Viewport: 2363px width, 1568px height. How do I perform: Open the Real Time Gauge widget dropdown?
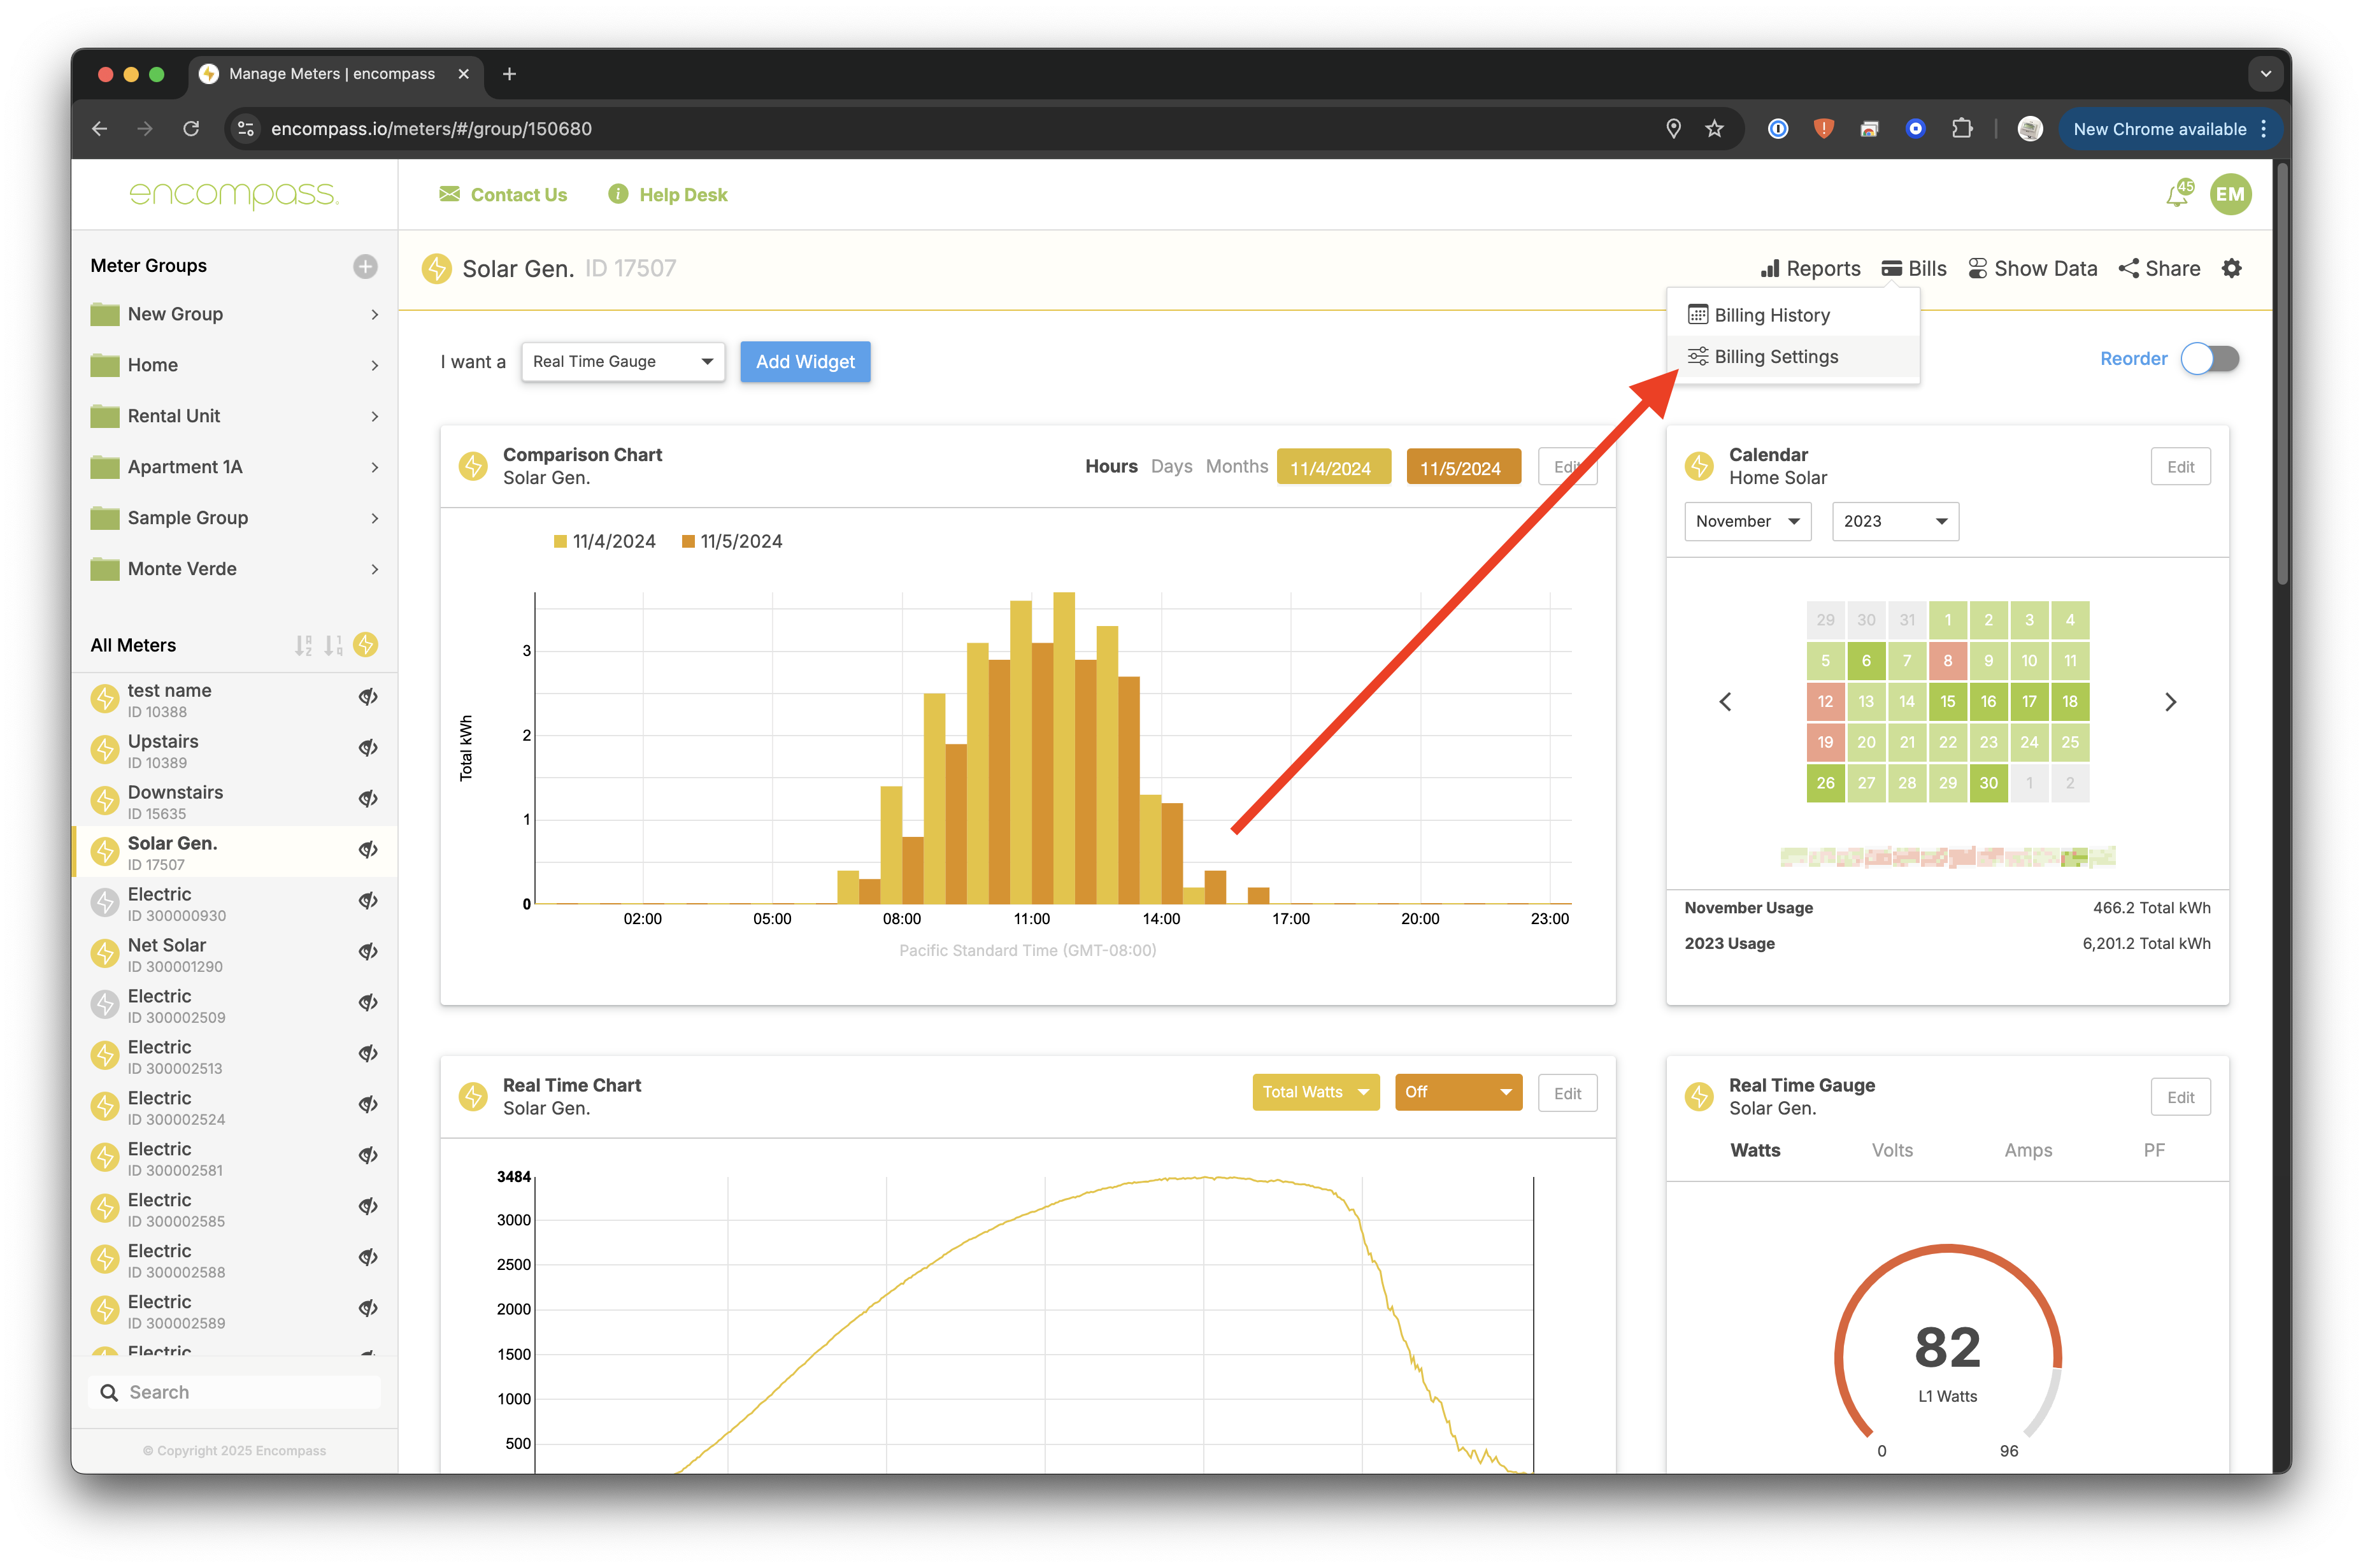click(622, 362)
